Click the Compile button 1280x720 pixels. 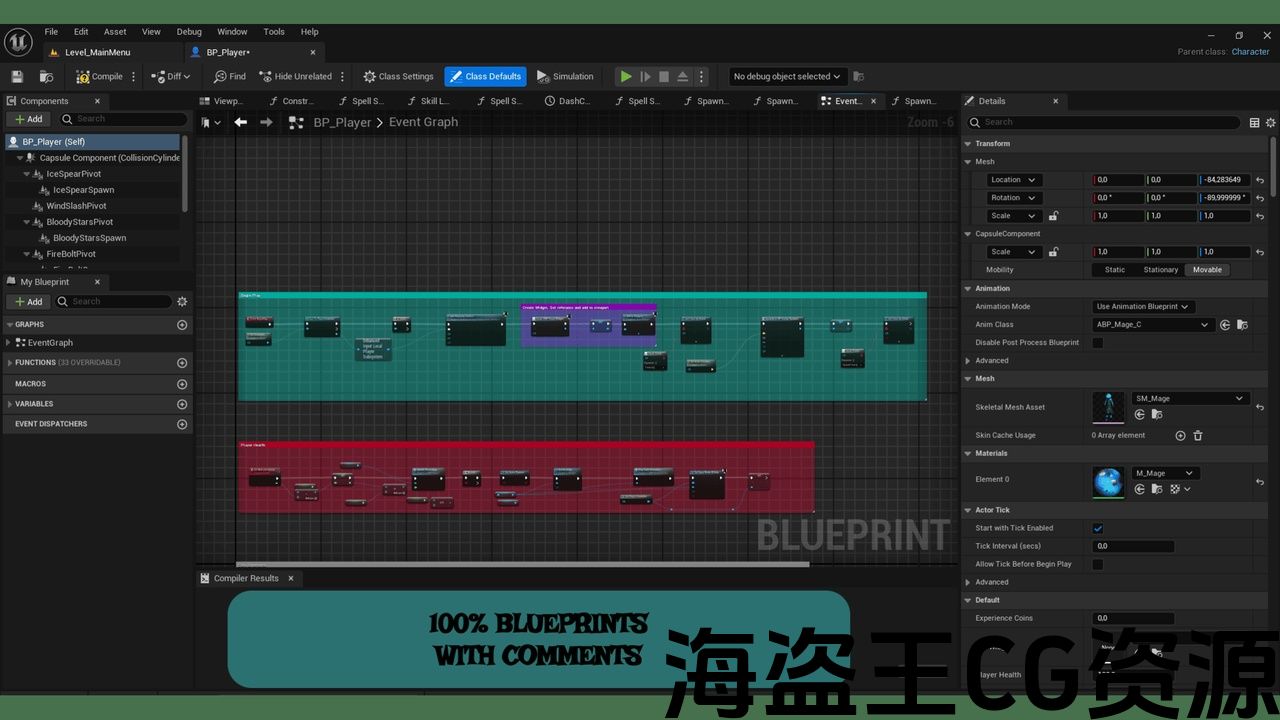(x=99, y=77)
